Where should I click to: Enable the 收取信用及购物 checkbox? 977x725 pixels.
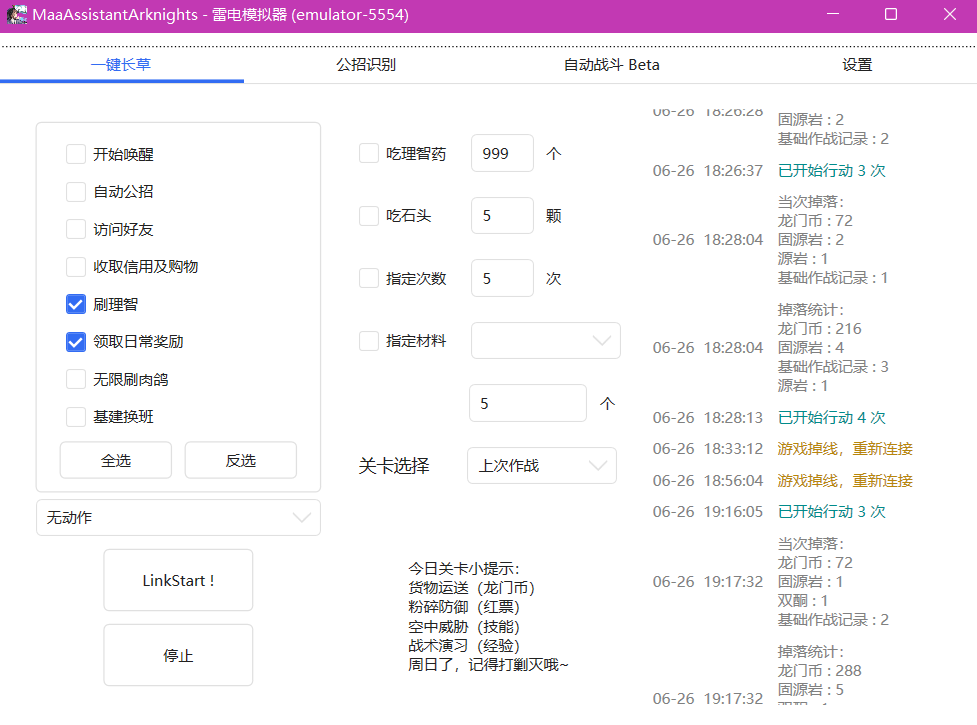(76, 267)
